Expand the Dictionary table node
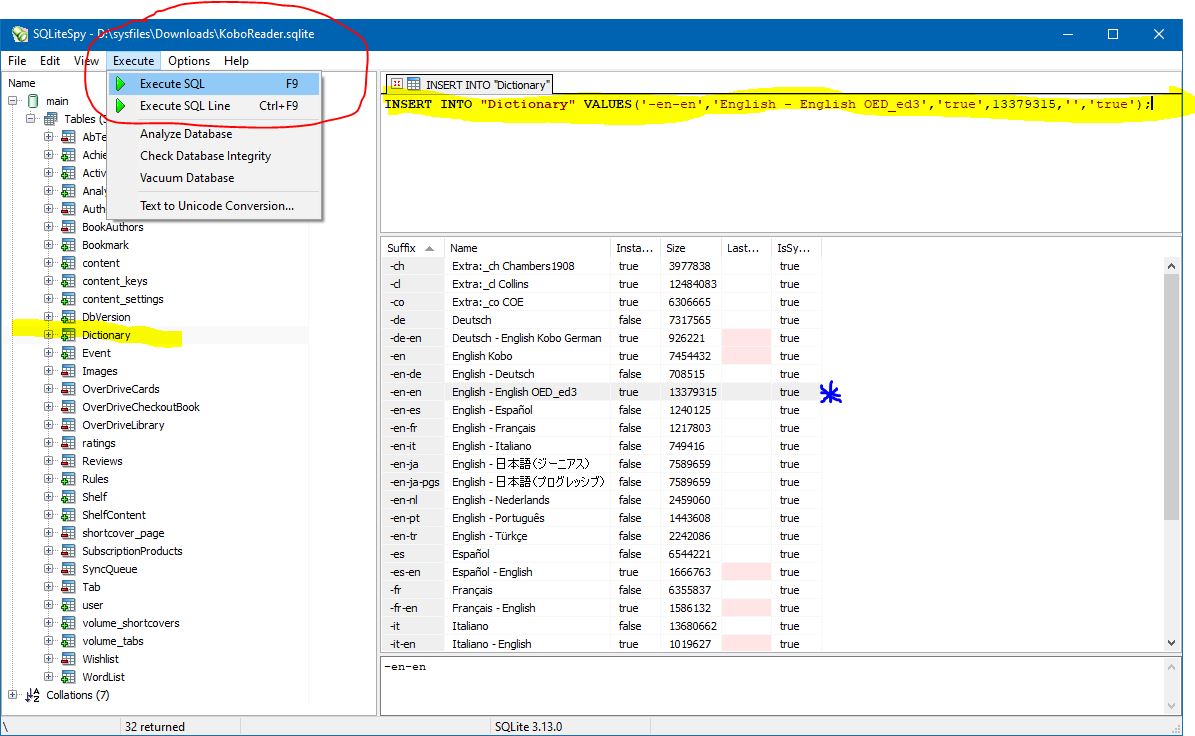The height and width of the screenshot is (736, 1195). coord(49,335)
